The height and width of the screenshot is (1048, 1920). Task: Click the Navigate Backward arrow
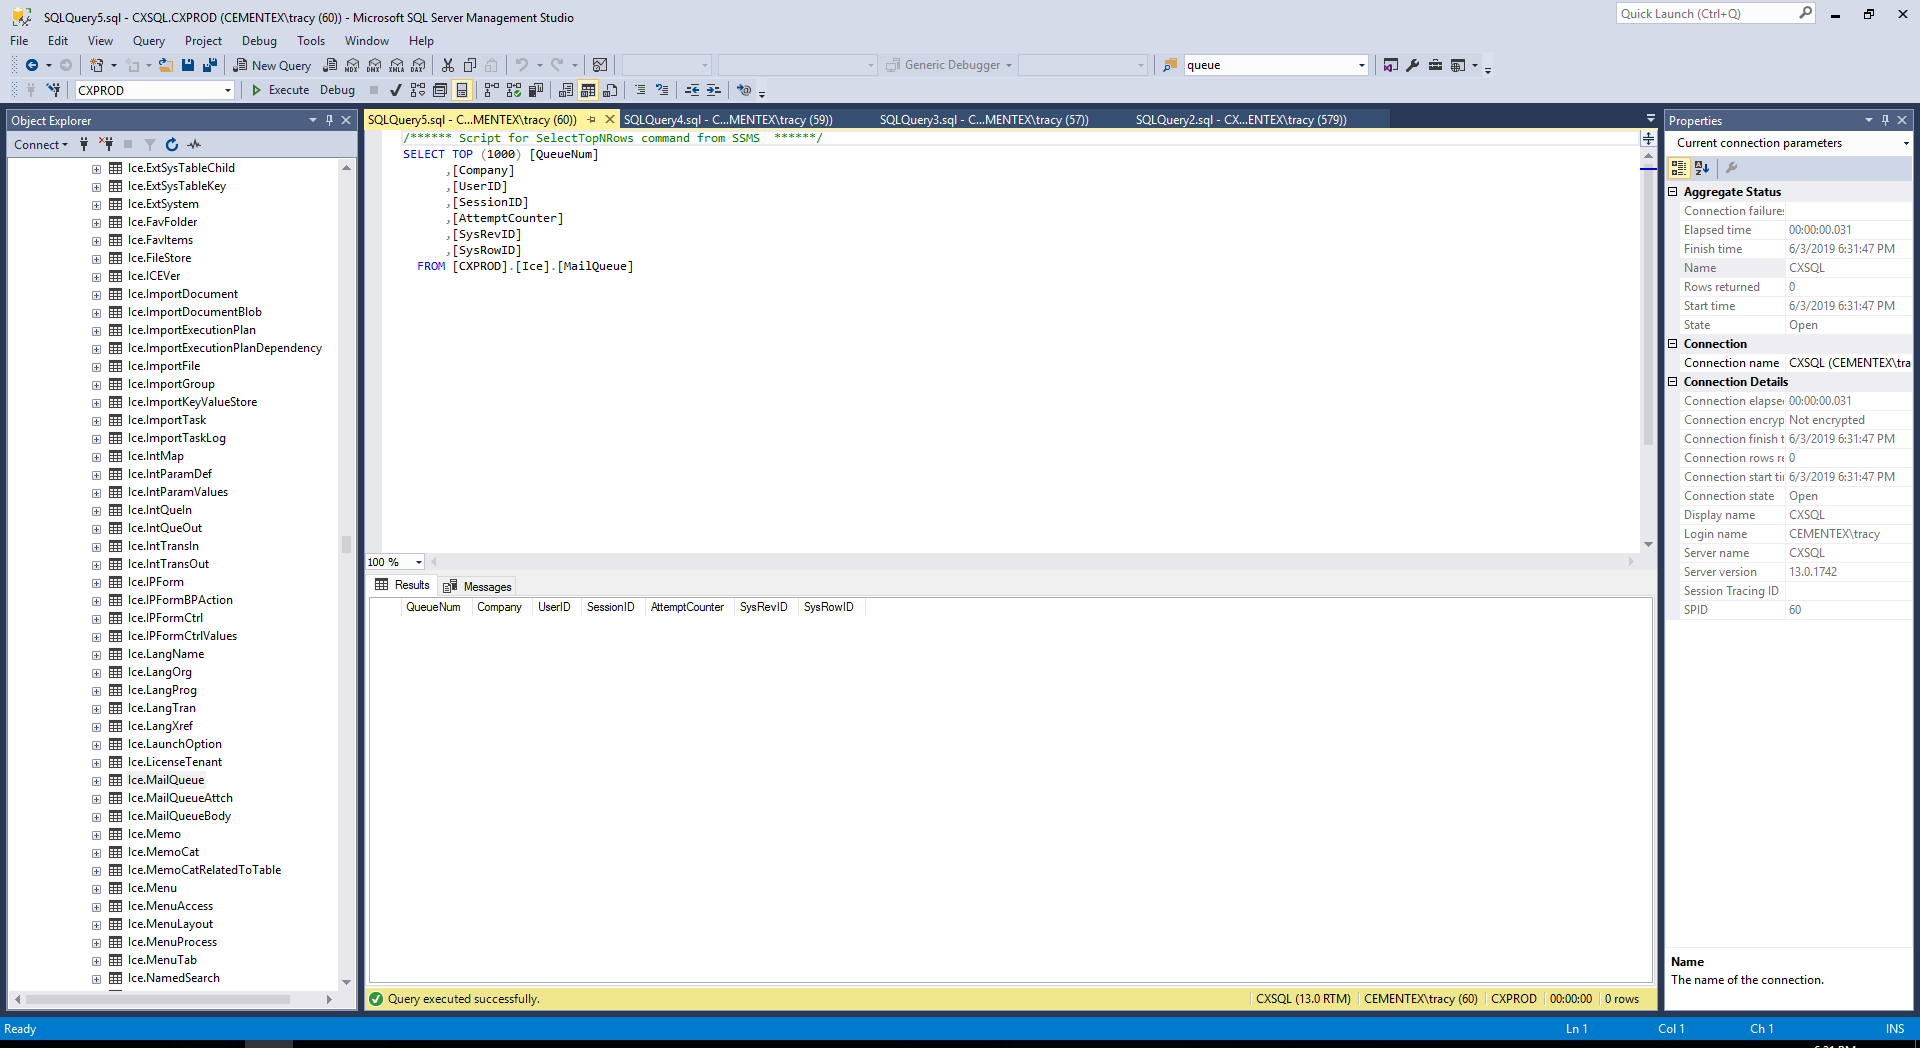32,65
